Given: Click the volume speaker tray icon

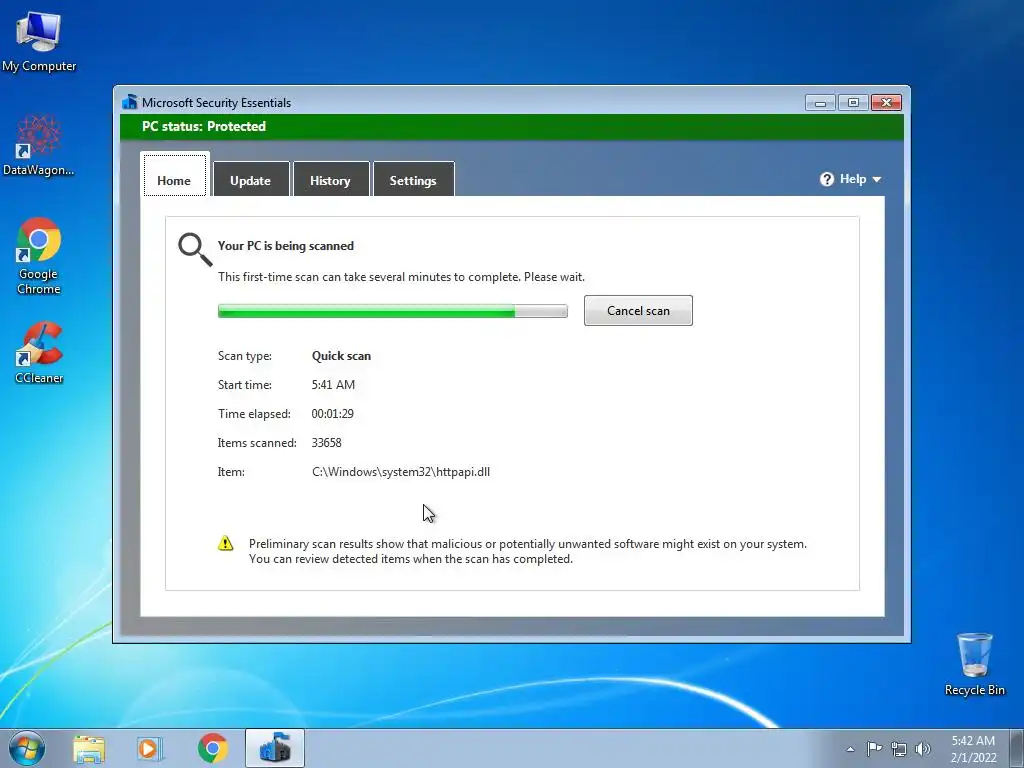Looking at the screenshot, I should point(923,749).
